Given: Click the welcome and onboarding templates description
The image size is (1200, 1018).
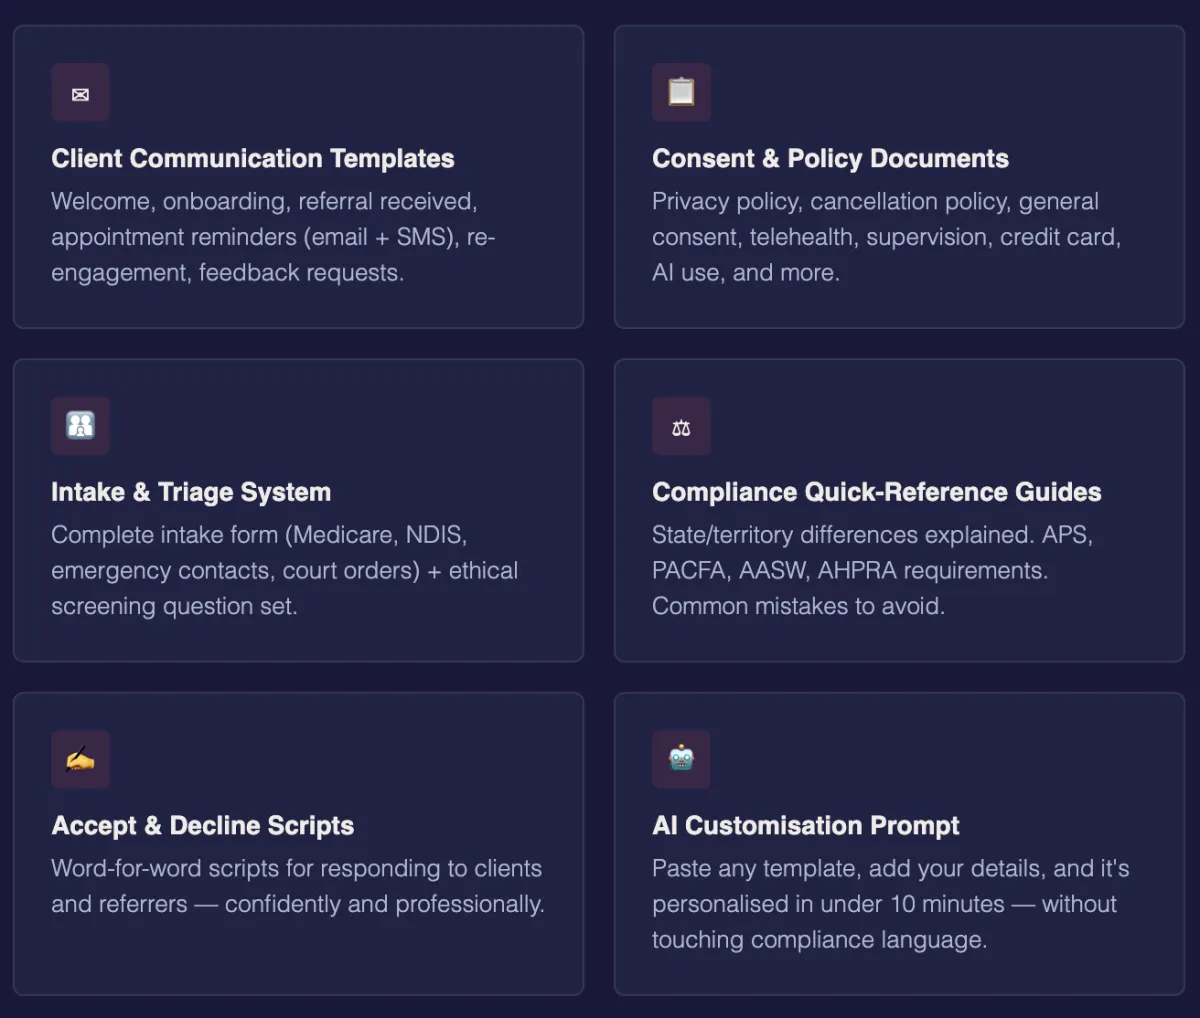Looking at the screenshot, I should point(273,237).
